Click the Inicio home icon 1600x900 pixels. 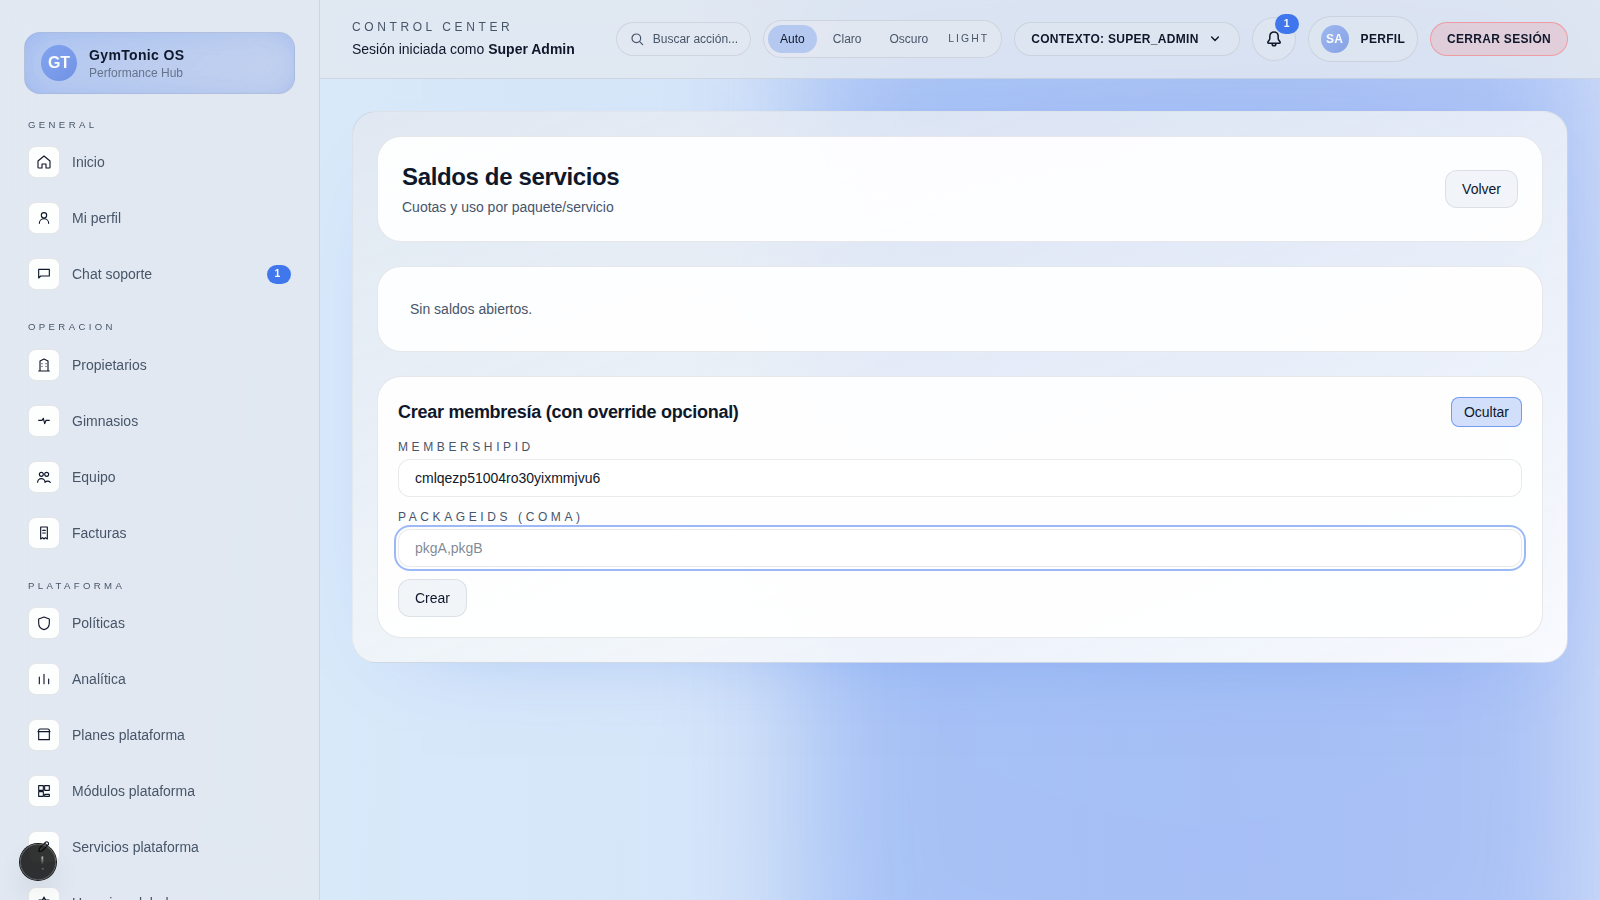[44, 162]
